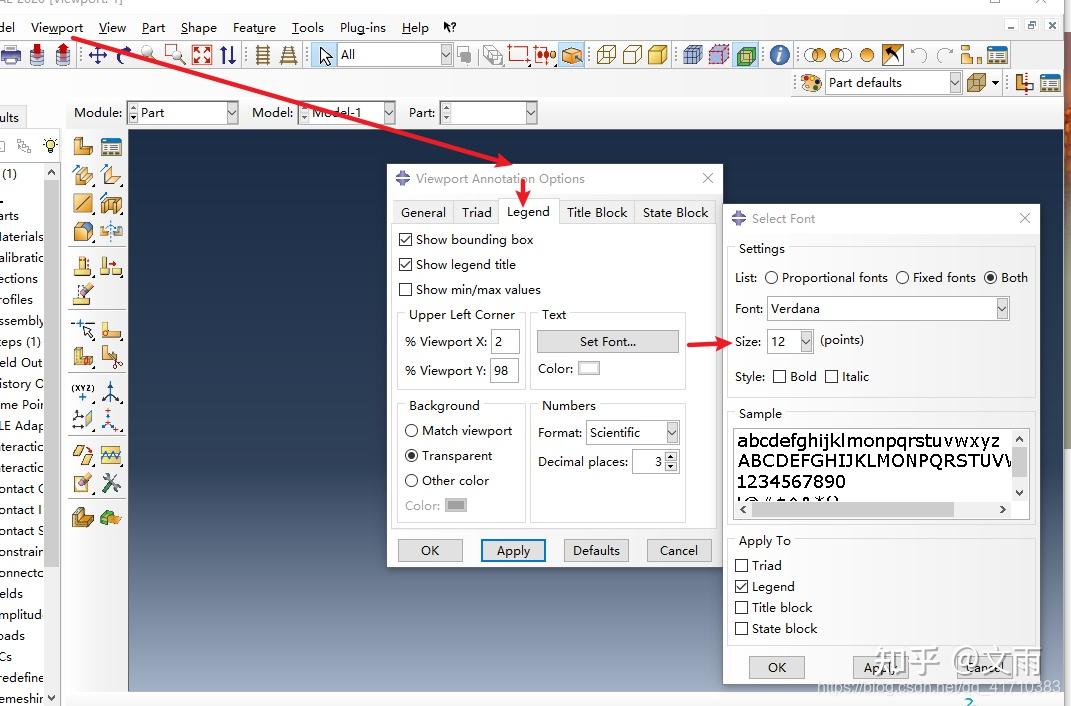Click the legend text Color swatch
The height and width of the screenshot is (706, 1071).
click(590, 366)
